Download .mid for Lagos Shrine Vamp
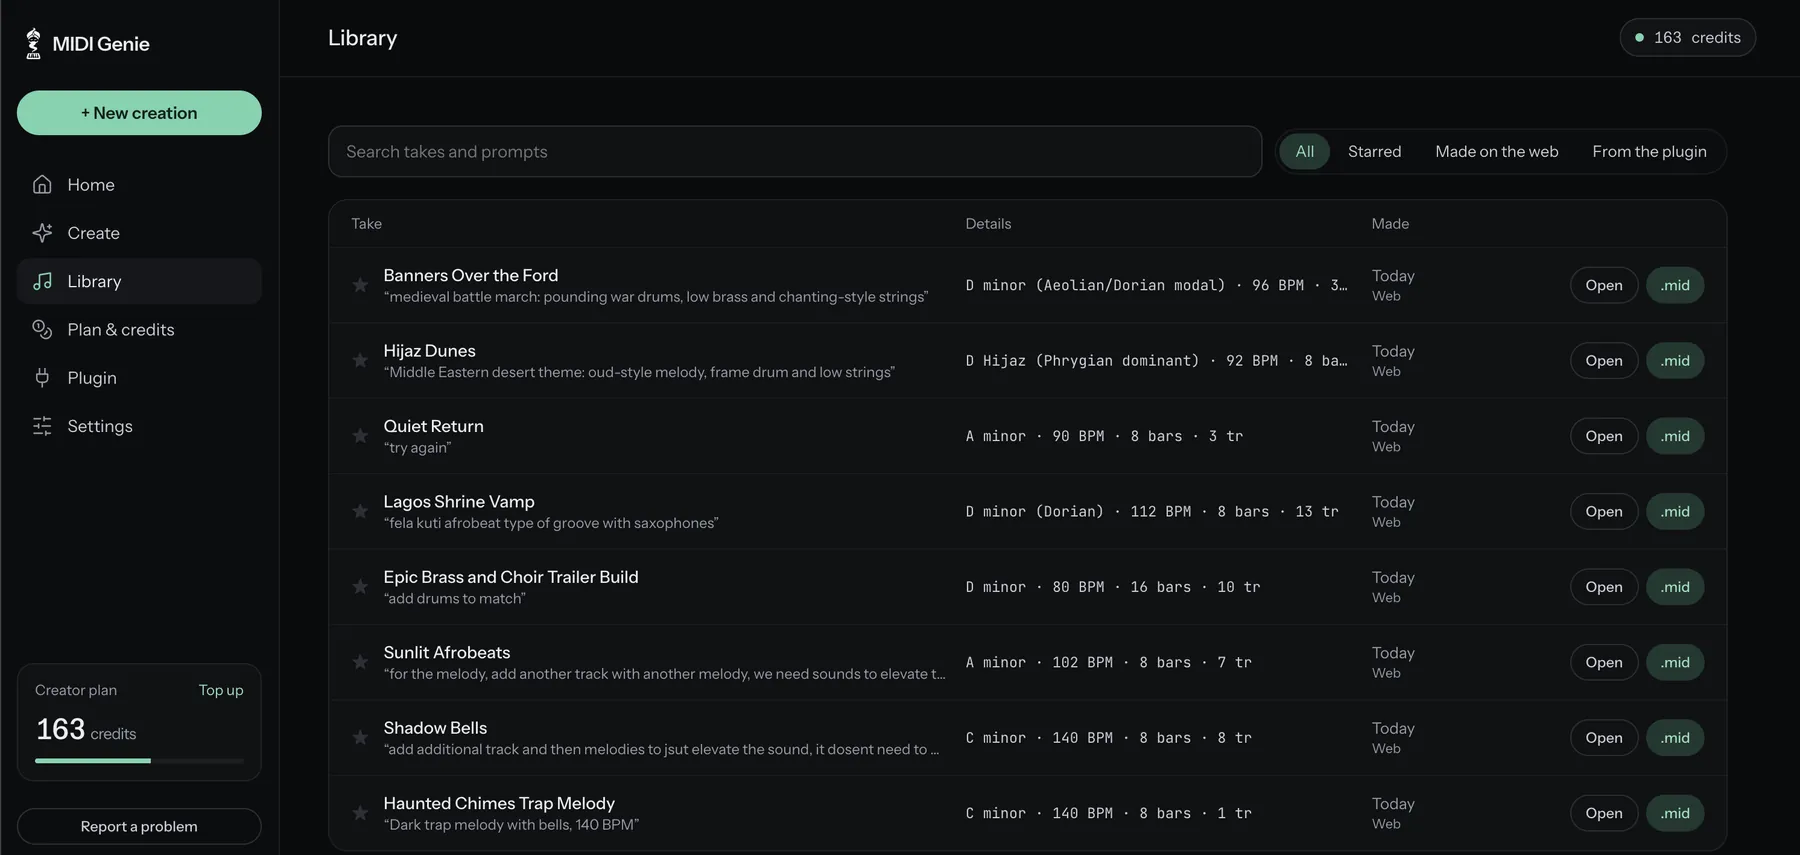 (x=1675, y=512)
